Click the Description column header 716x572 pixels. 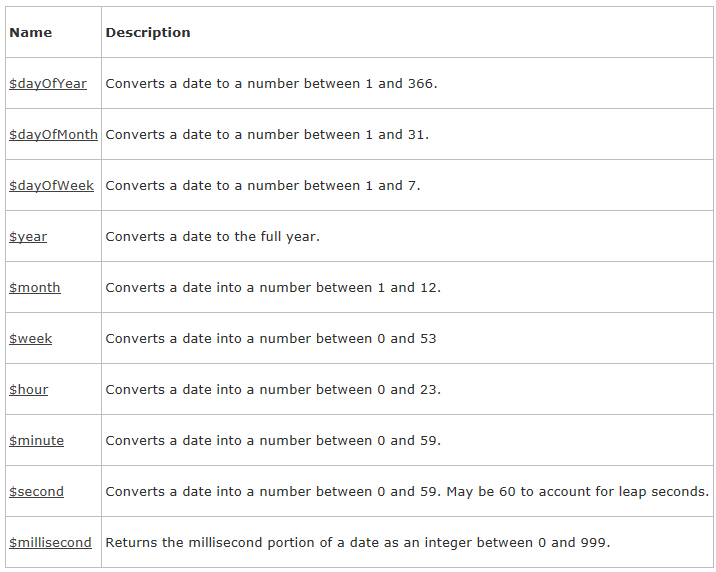(148, 33)
